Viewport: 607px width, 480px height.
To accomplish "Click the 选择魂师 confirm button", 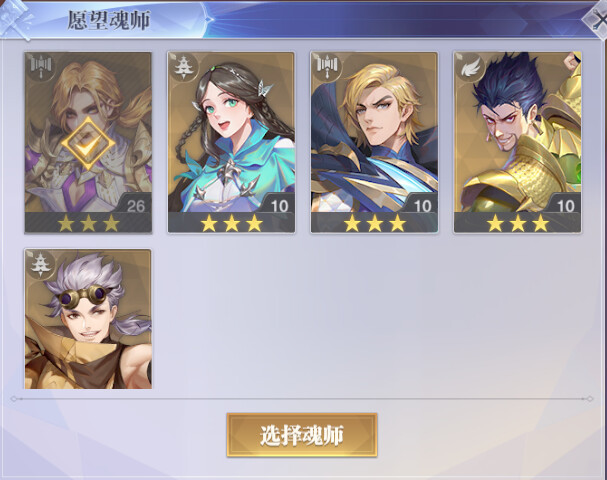I will 302,435.
